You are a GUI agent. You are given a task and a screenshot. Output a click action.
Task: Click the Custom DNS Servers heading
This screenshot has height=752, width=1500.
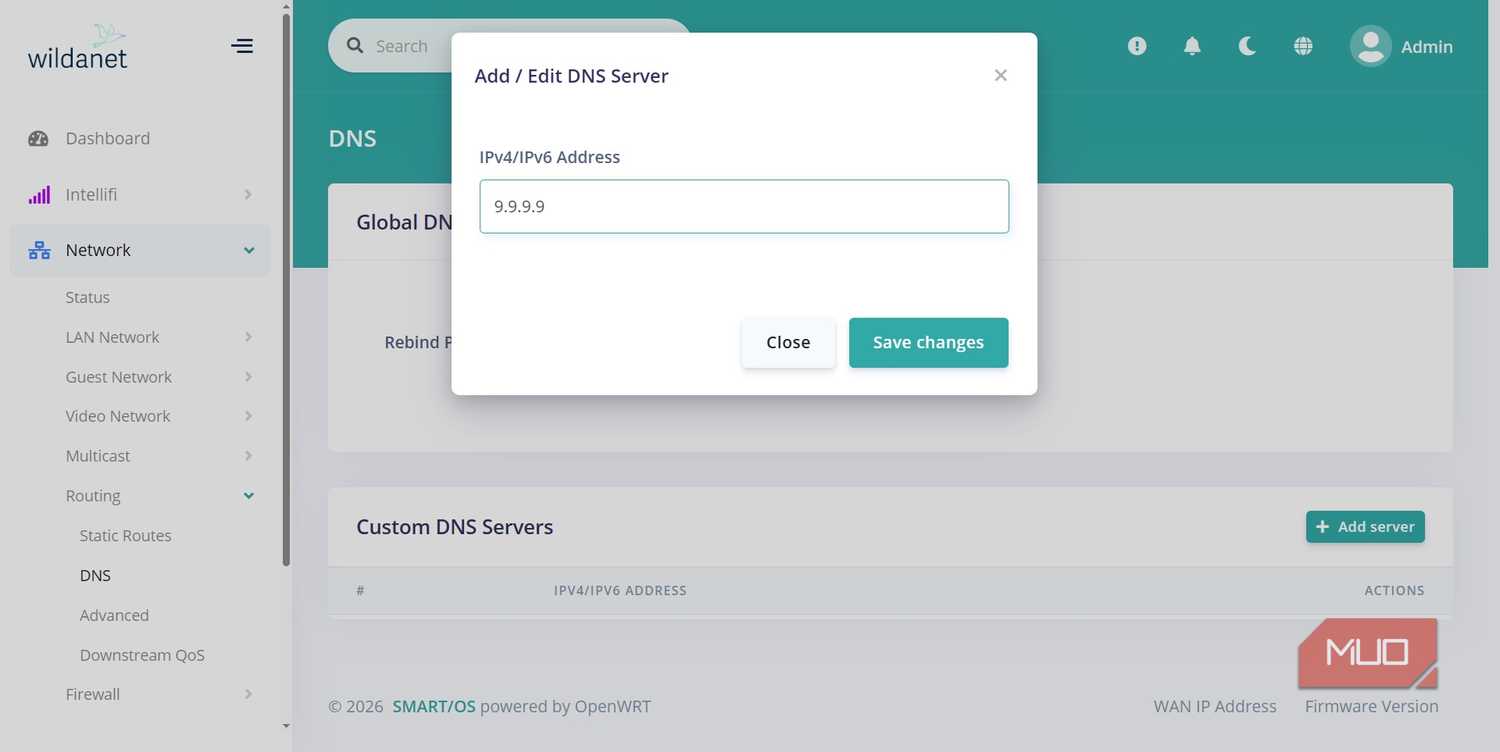[455, 527]
